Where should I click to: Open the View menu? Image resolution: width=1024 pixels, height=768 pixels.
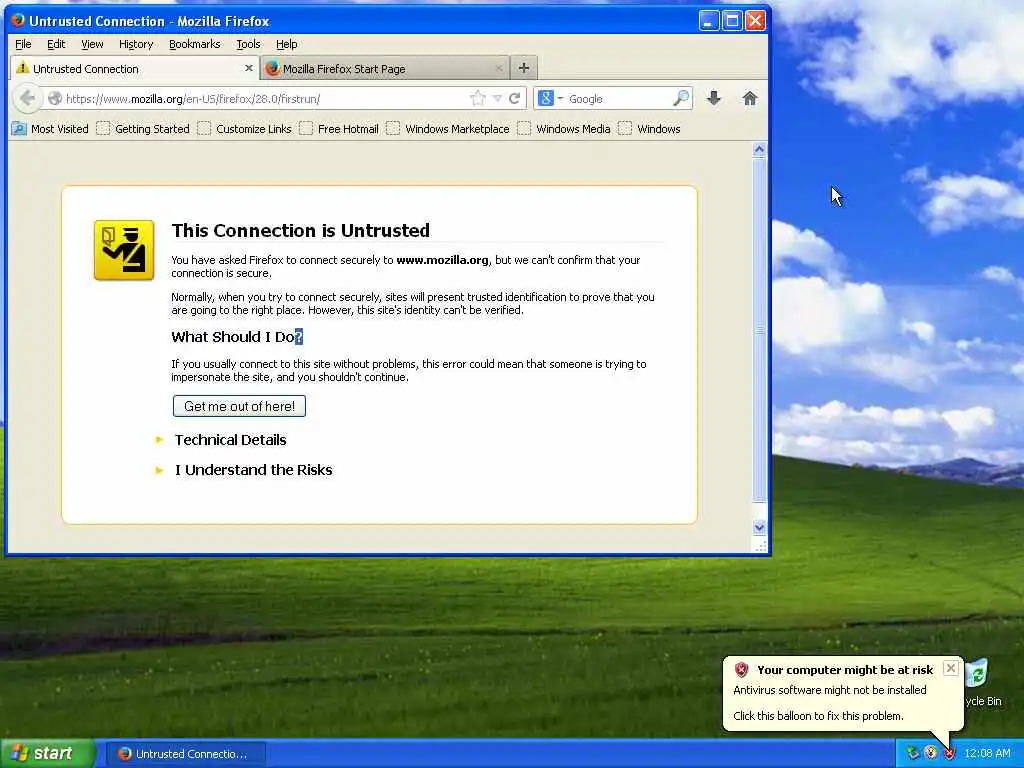tap(92, 44)
